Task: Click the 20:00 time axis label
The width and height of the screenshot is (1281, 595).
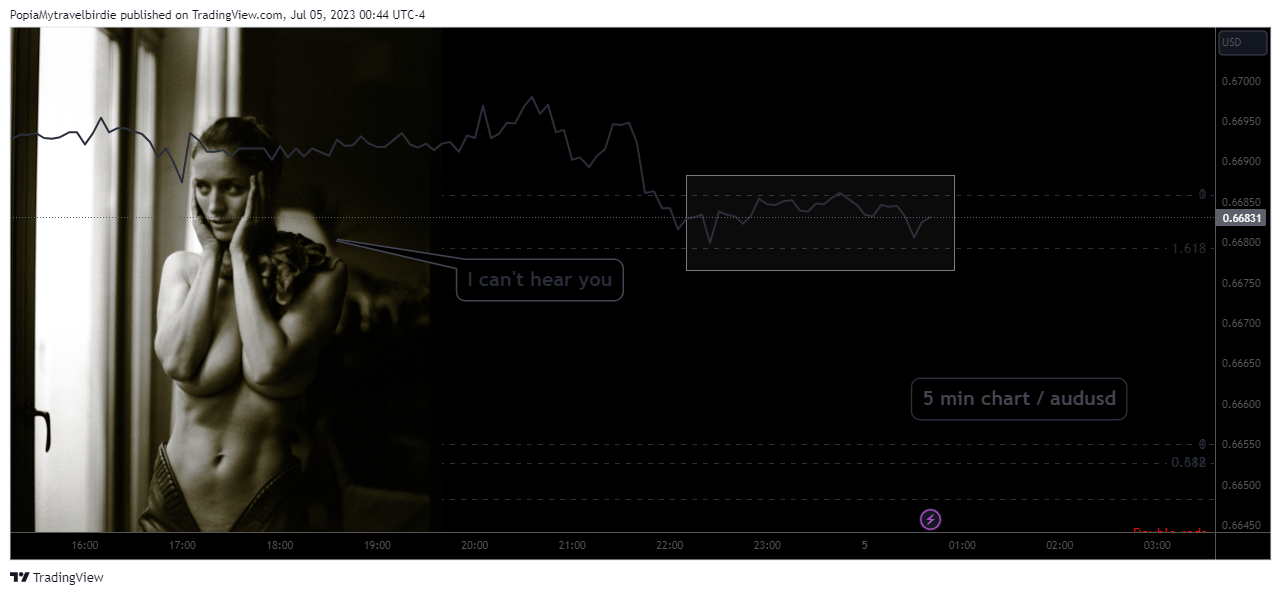Action: coord(475,545)
